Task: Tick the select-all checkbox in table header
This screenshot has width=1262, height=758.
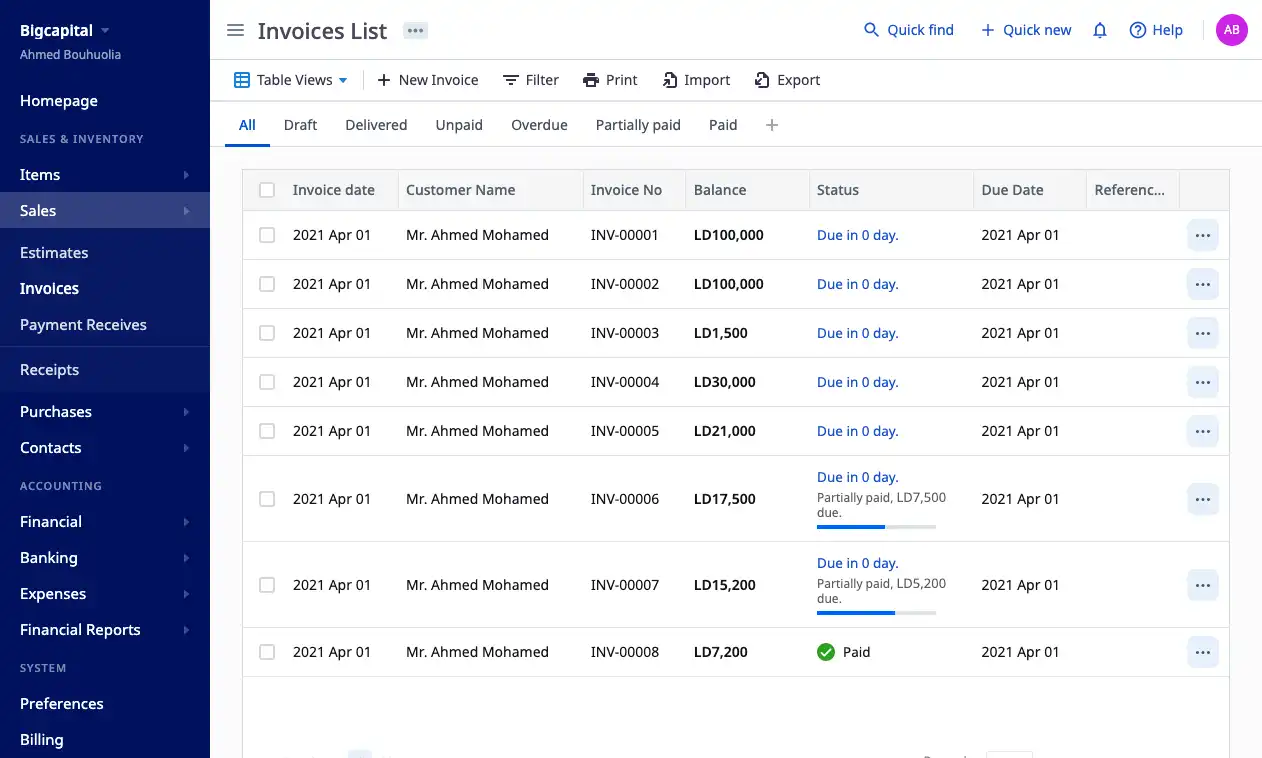Action: (x=267, y=190)
